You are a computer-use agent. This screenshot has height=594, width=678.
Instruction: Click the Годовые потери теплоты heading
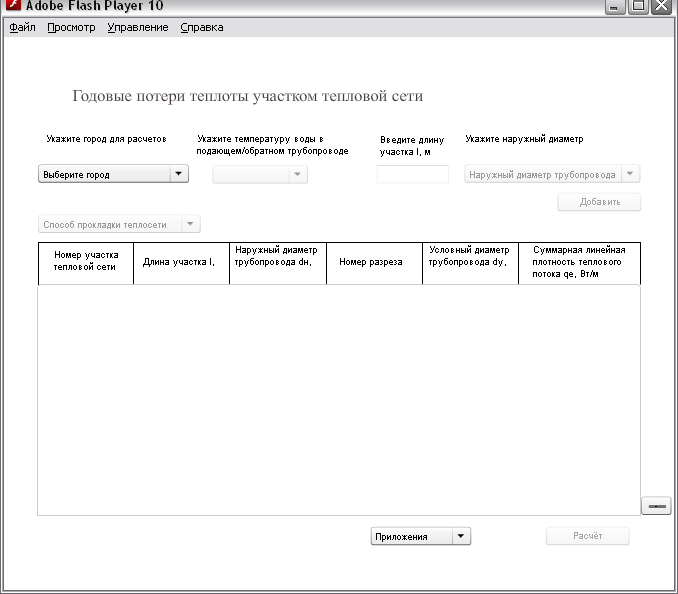pyautogui.click(x=247, y=96)
